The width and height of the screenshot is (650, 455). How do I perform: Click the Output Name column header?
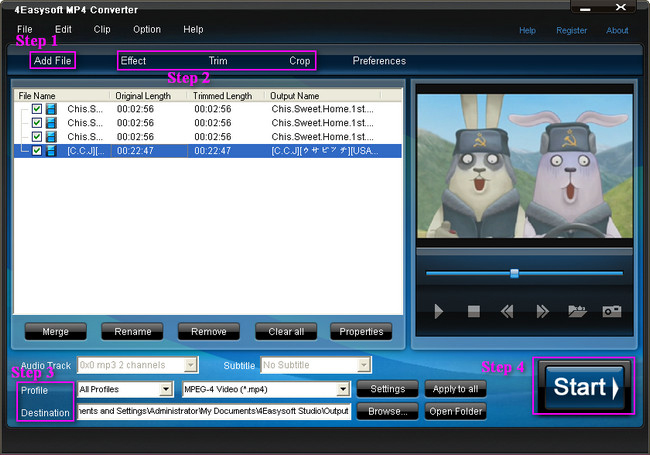pos(323,96)
